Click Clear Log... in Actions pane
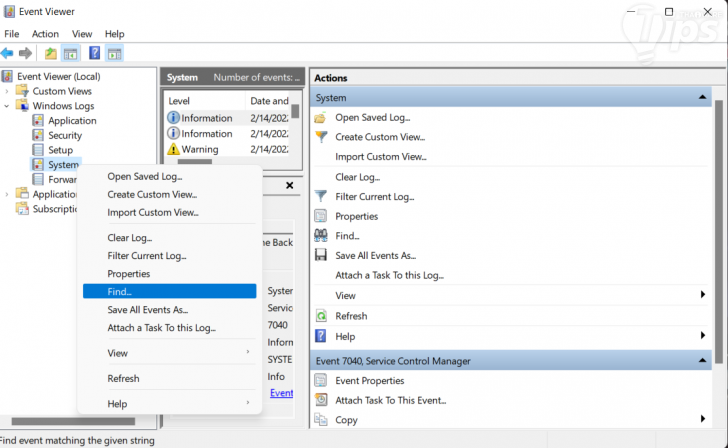This screenshot has width=728, height=448. tap(358, 177)
